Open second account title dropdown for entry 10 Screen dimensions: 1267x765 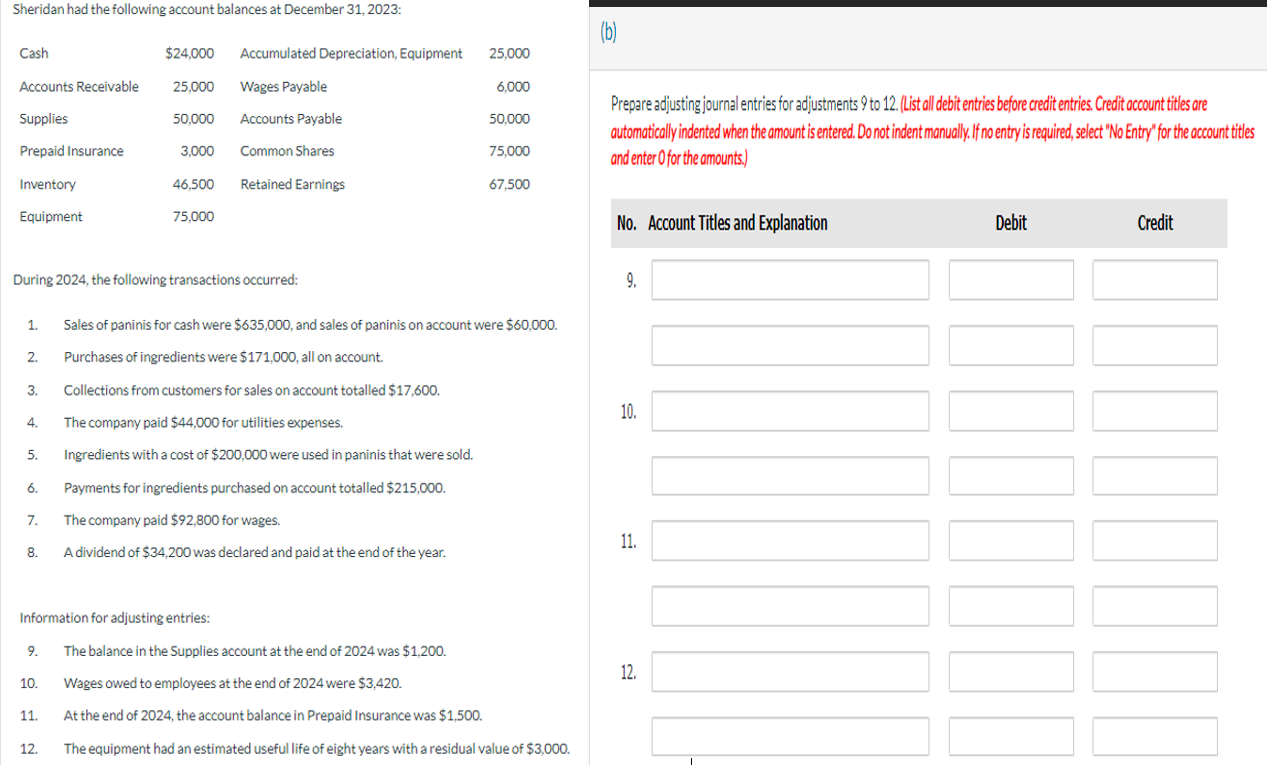(789, 476)
